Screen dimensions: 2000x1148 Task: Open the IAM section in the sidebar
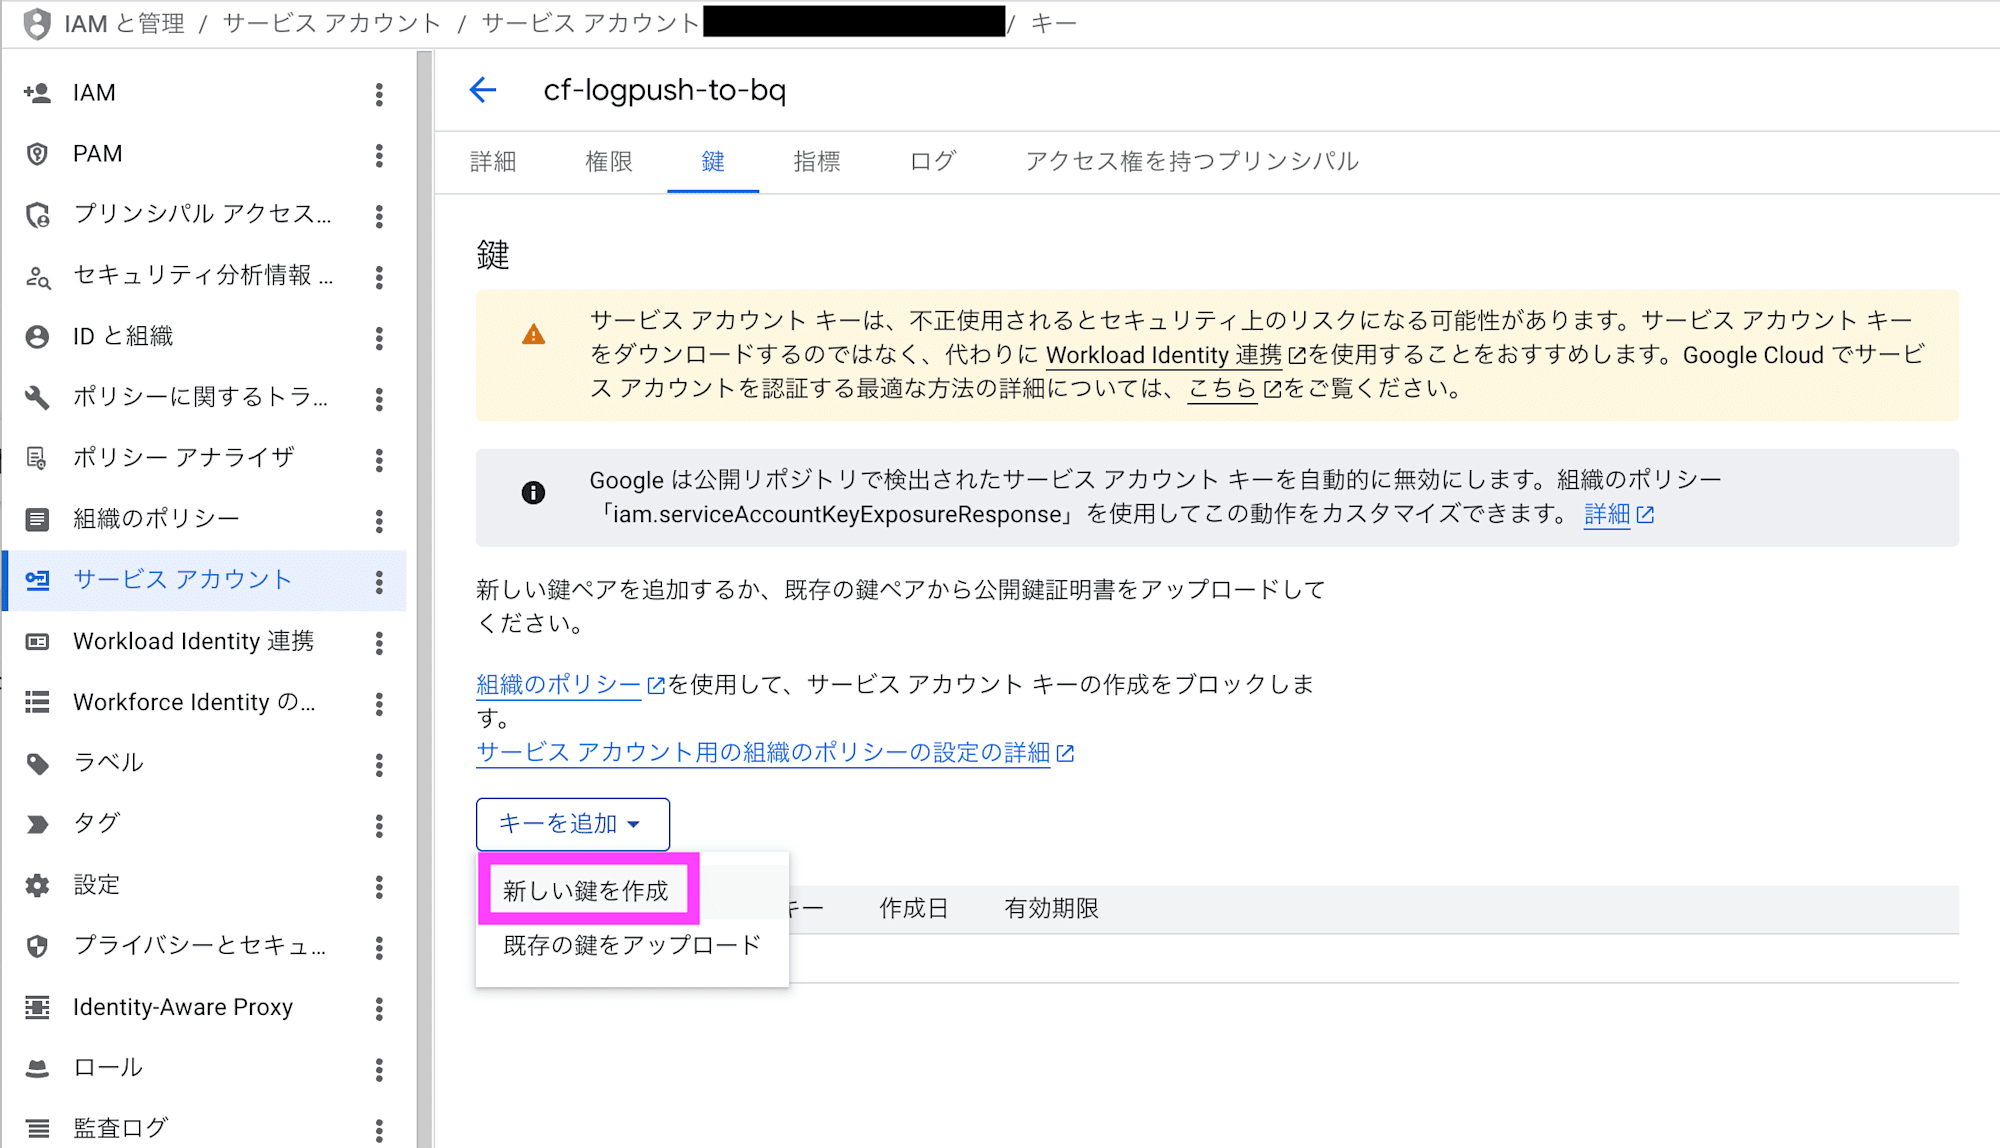(x=94, y=92)
